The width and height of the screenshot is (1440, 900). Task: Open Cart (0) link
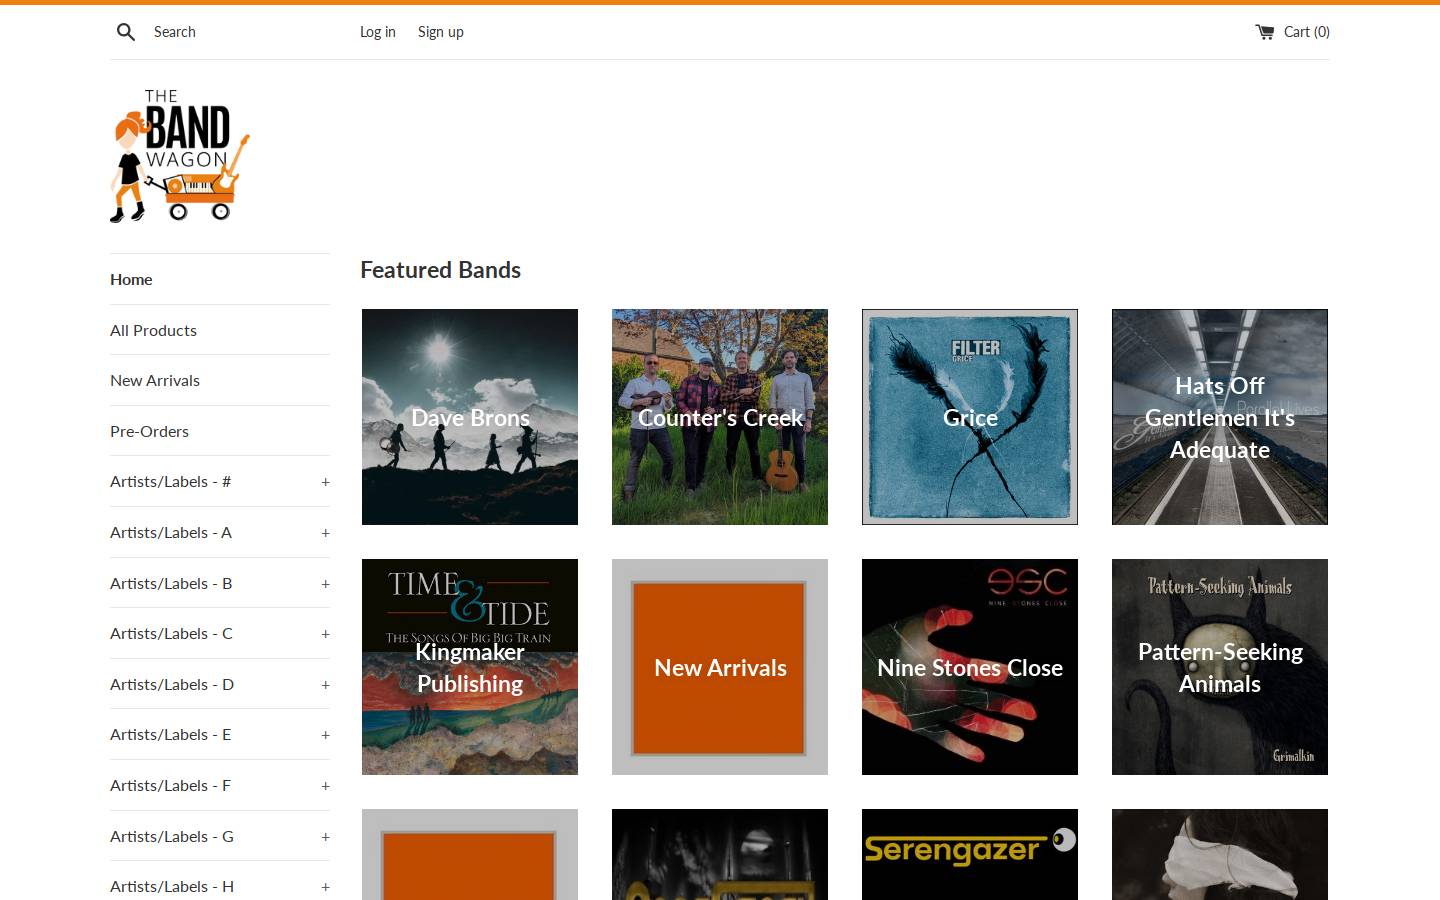pos(1306,32)
